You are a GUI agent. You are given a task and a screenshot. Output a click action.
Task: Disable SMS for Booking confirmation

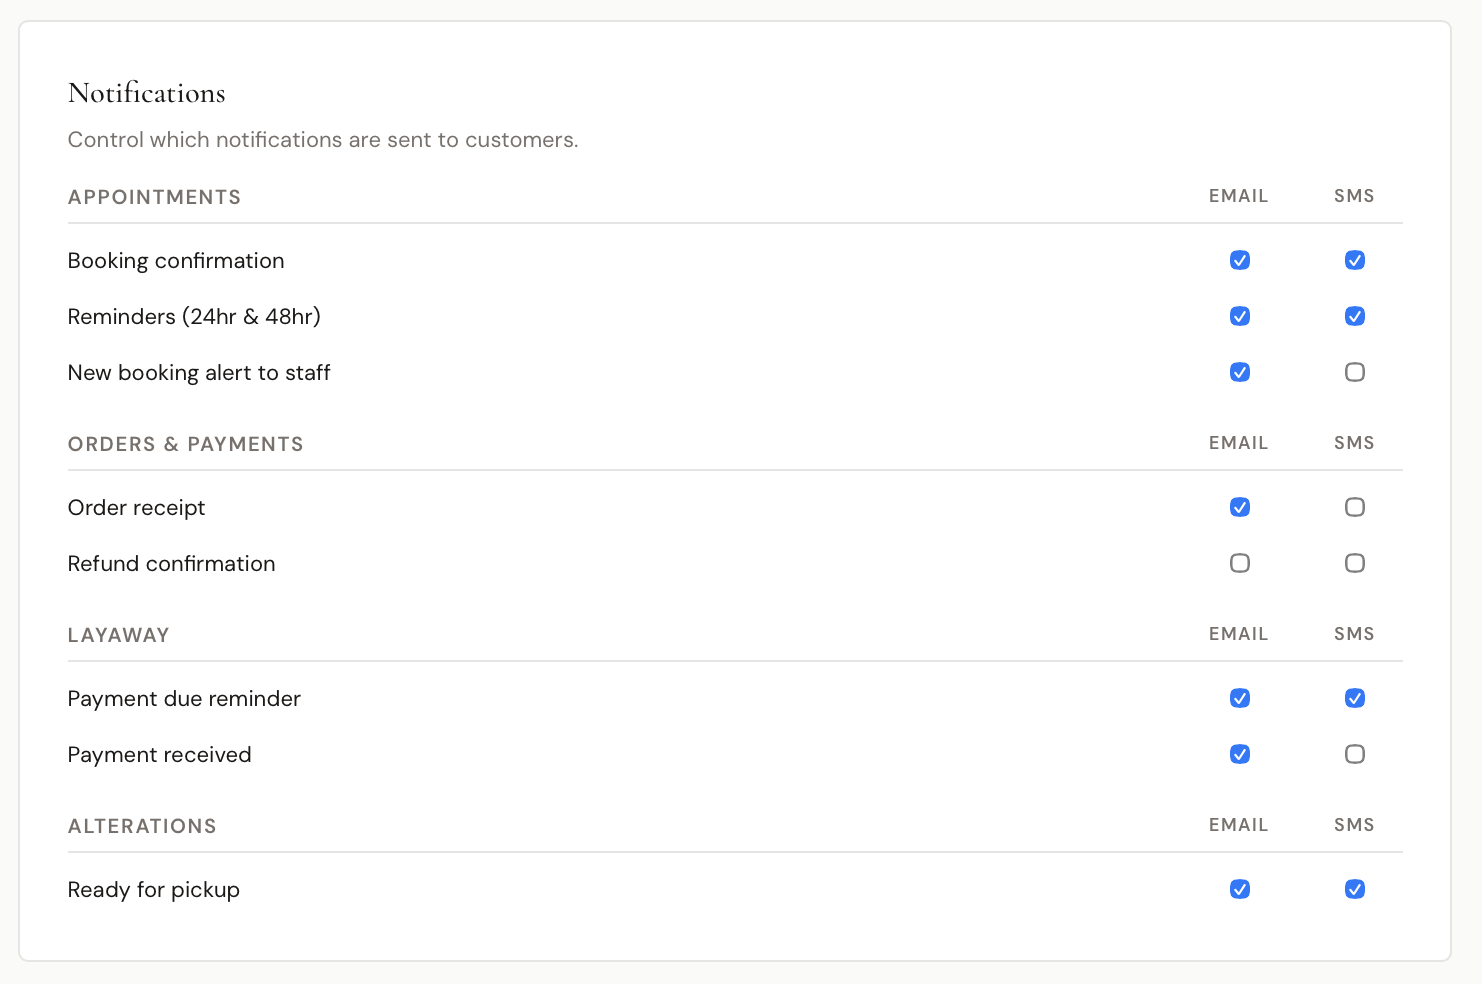[x=1355, y=260]
